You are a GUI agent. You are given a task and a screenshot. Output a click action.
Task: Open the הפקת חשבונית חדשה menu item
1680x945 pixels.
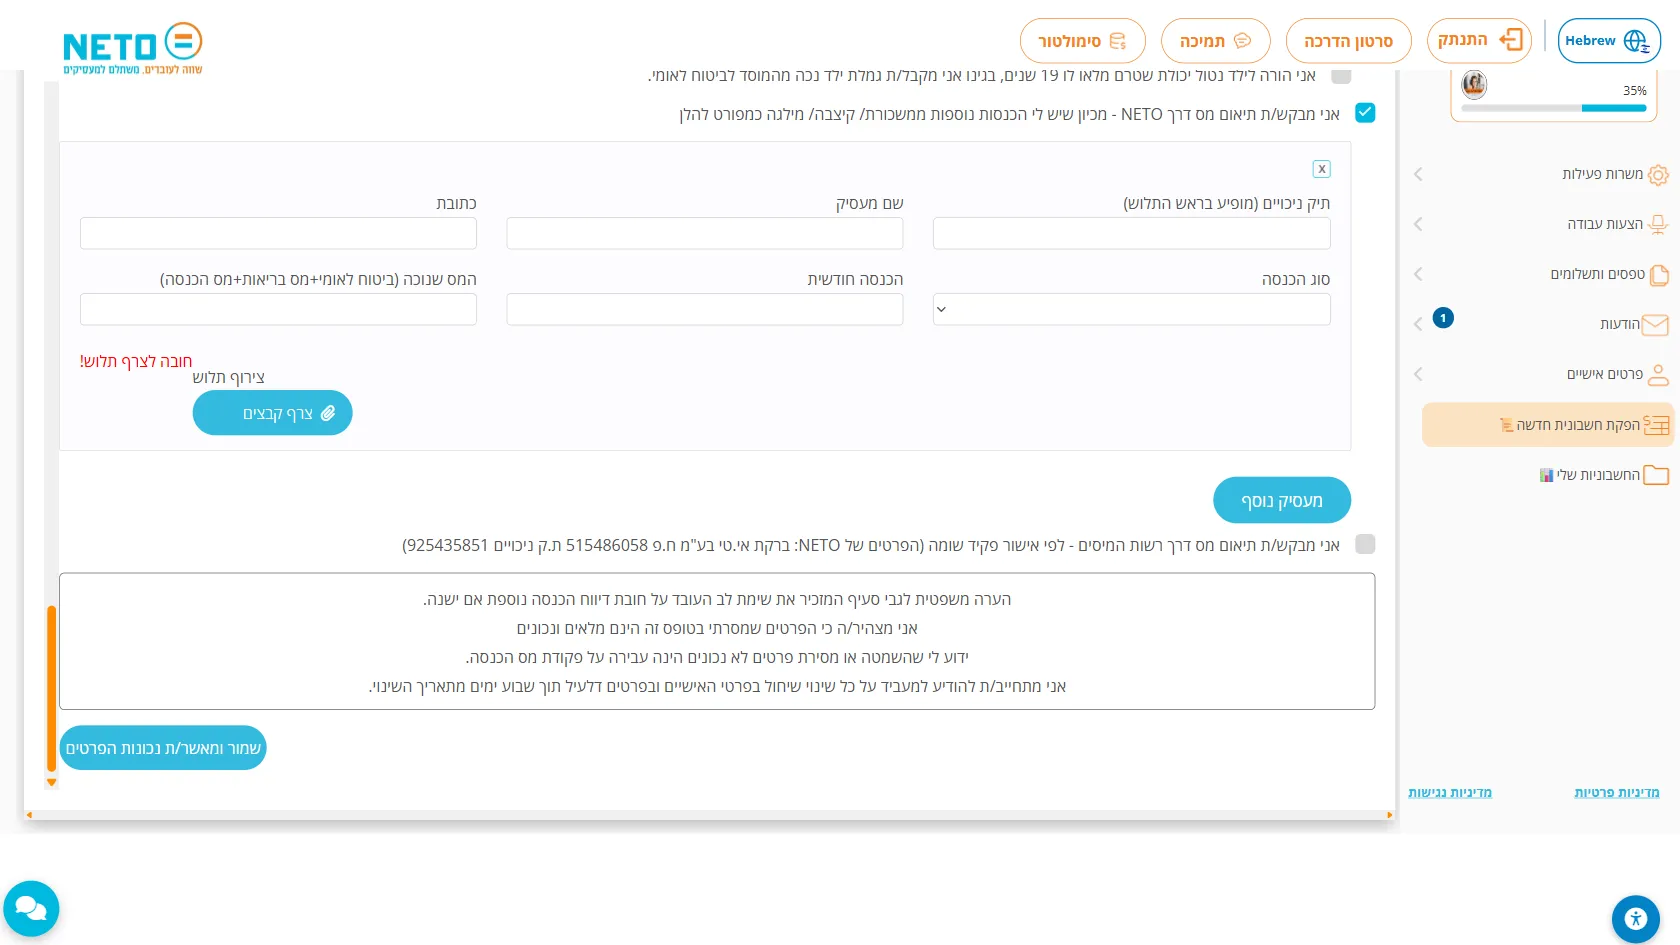(x=1547, y=425)
